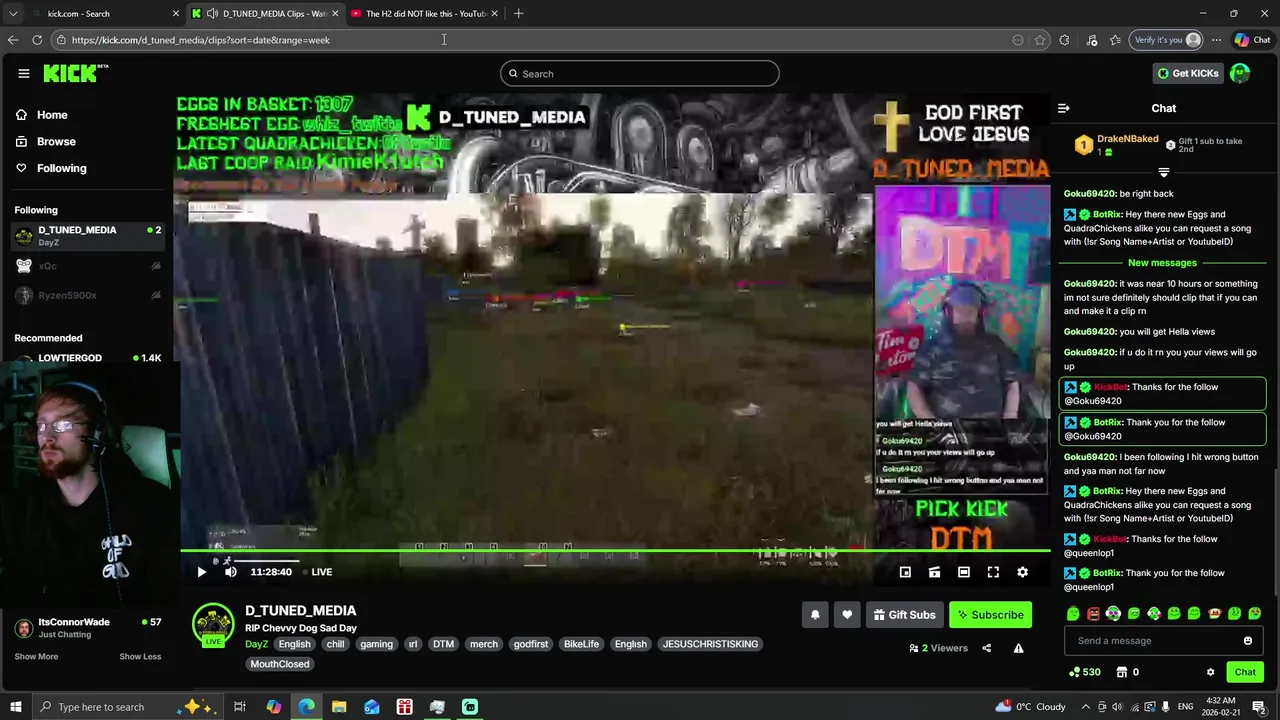Share the stream
This screenshot has width=1280, height=720.
click(x=986, y=648)
